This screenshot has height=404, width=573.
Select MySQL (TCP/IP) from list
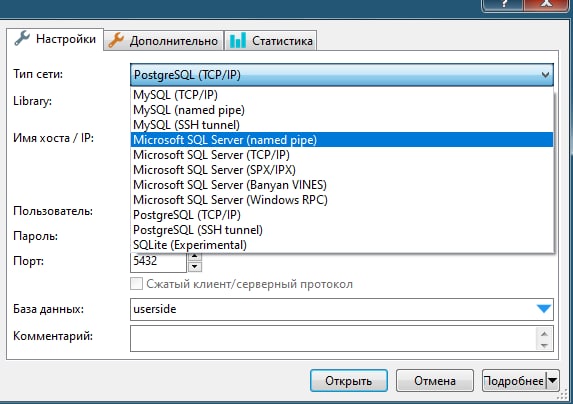click(342, 95)
